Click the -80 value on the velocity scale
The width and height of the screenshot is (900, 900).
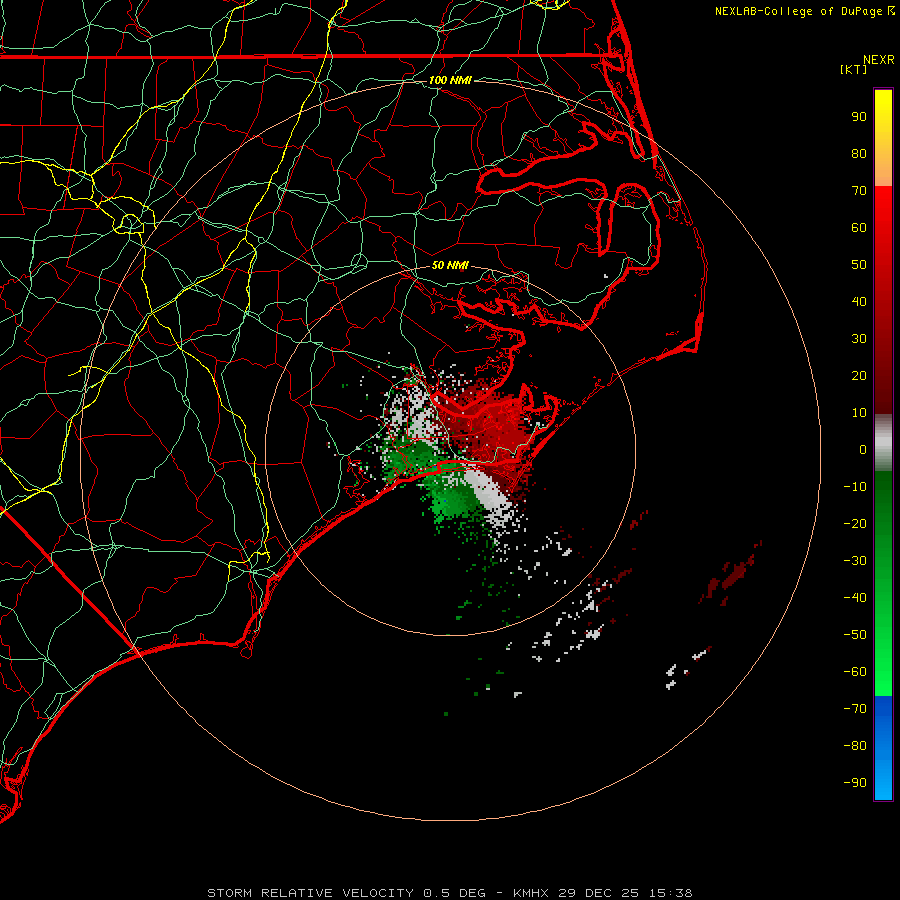tap(855, 746)
